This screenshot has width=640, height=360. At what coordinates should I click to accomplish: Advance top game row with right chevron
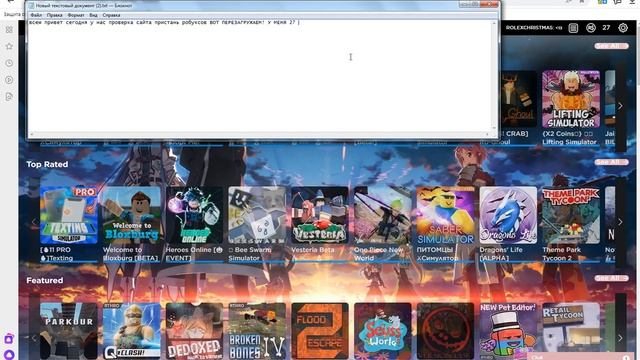pos(620,106)
